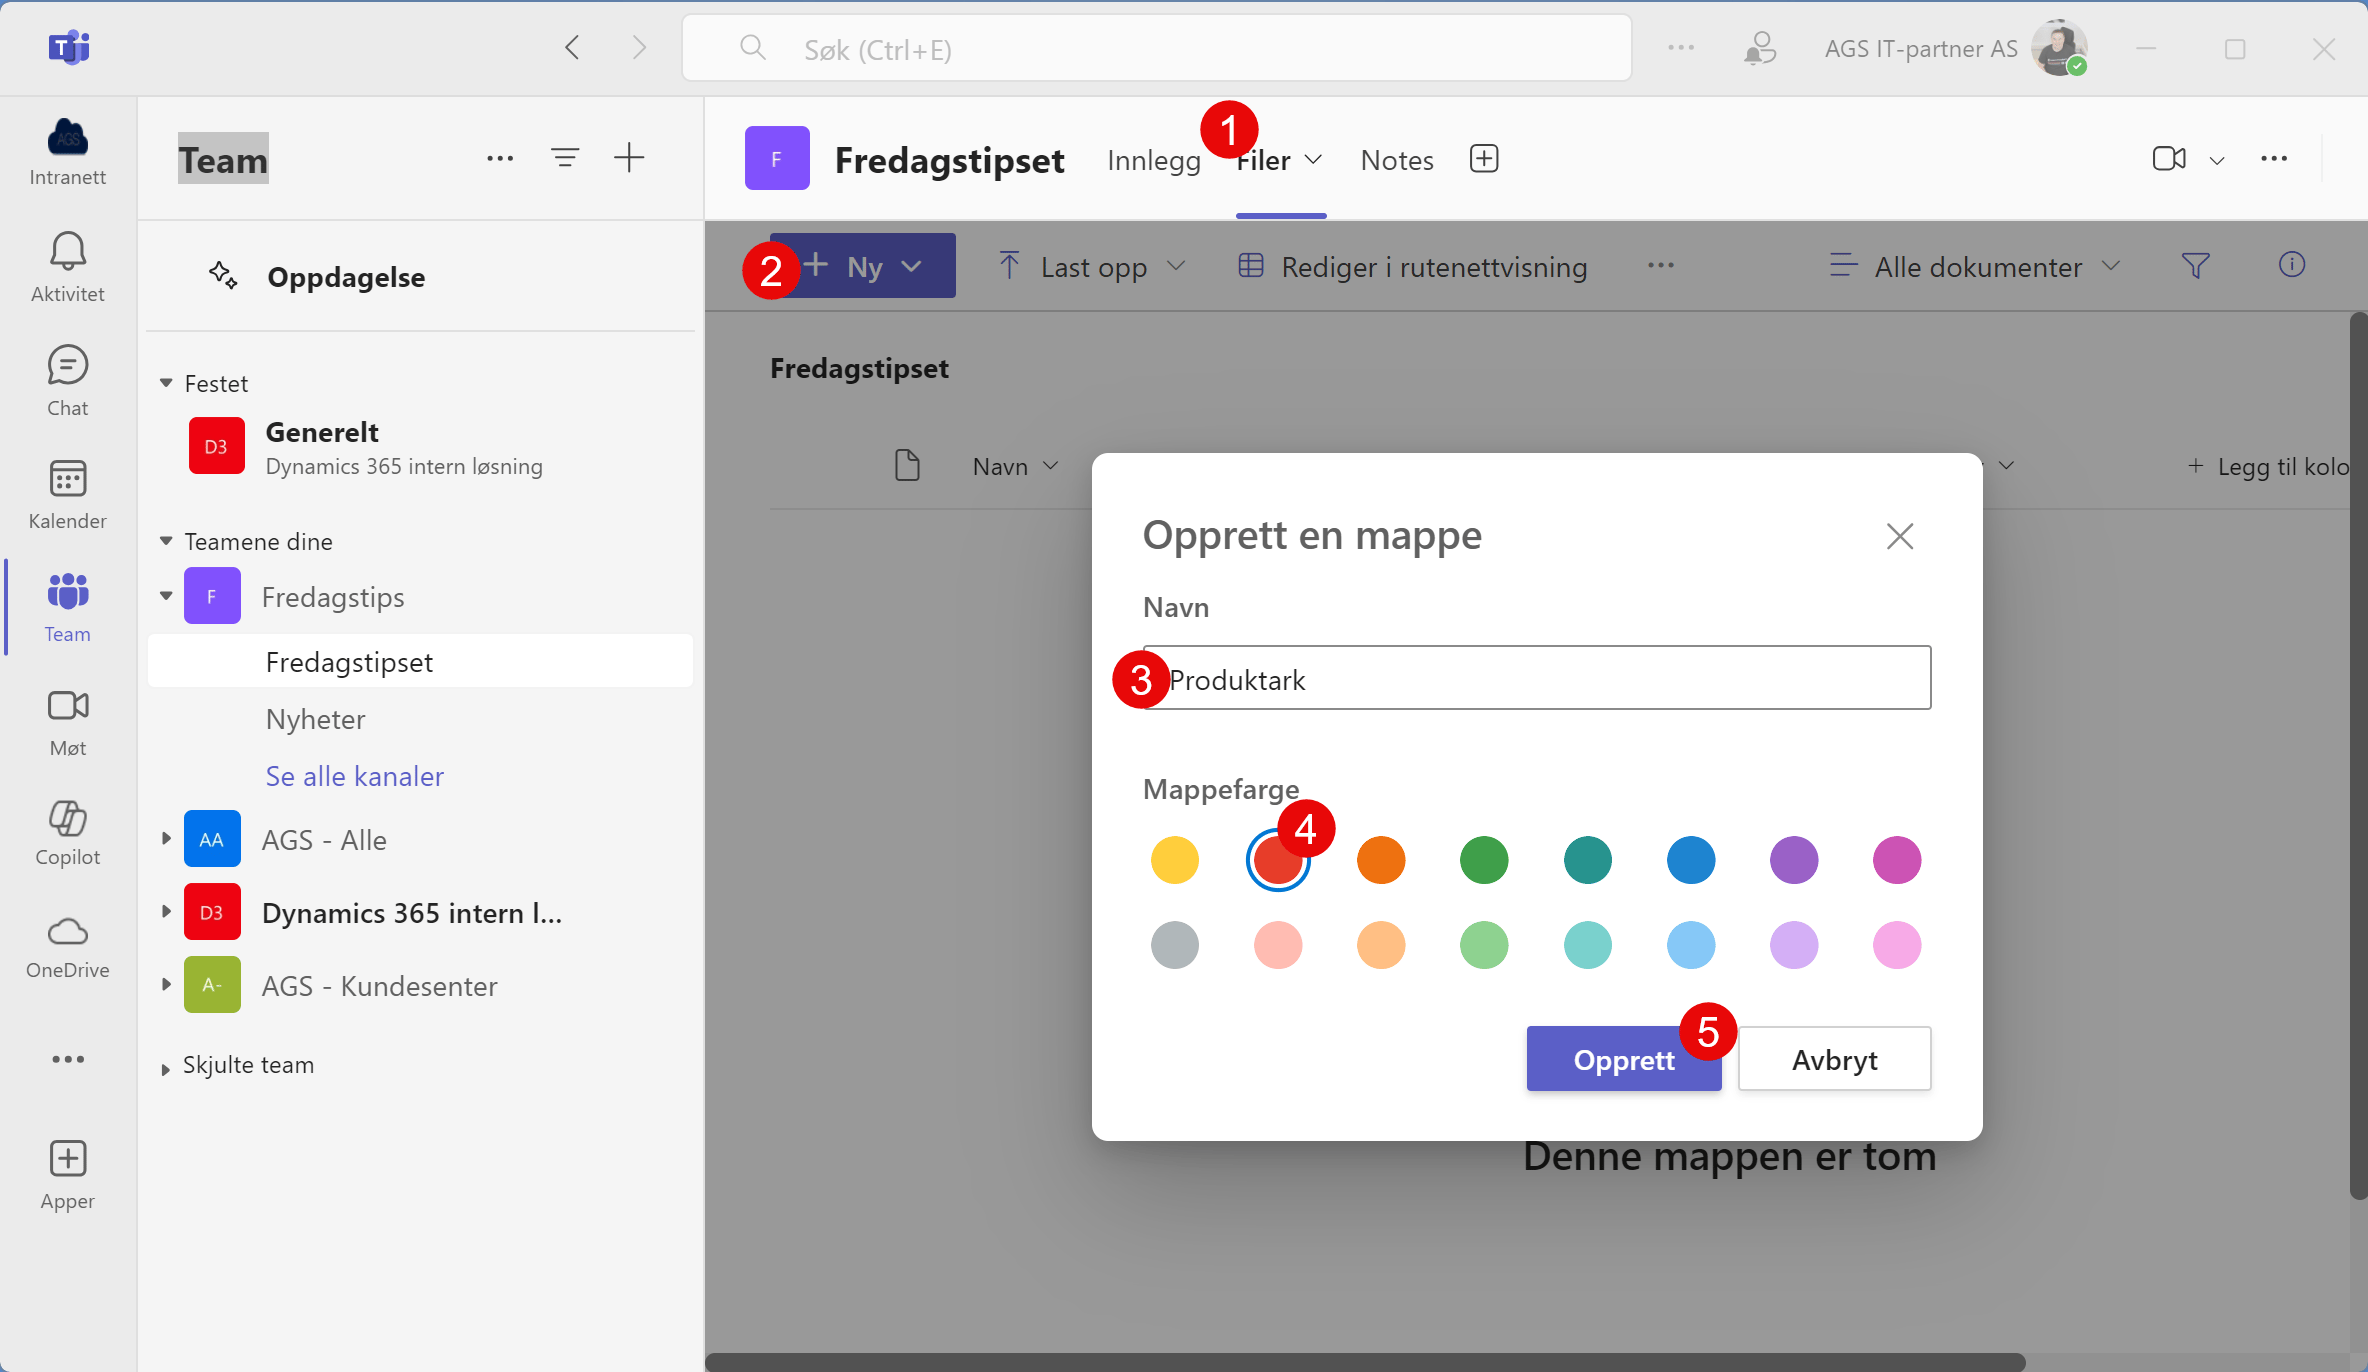Click the Notes tab

(1395, 158)
